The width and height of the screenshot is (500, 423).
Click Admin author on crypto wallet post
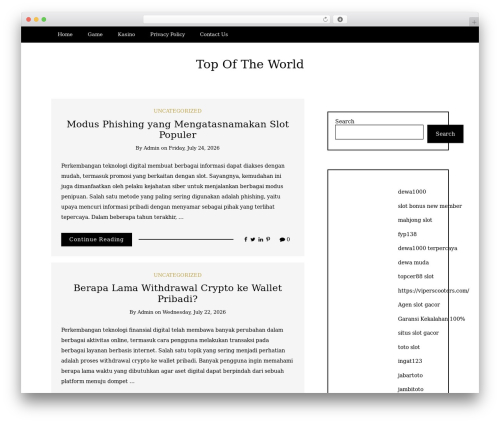pyautogui.click(x=145, y=312)
